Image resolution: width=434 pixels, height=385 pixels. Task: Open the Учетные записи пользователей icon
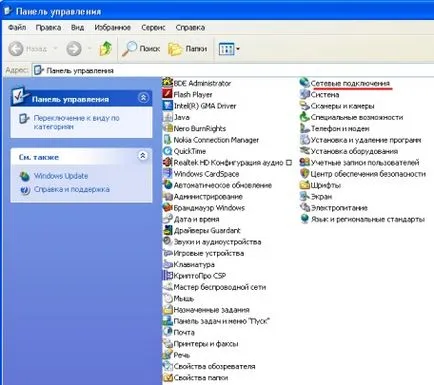tap(304, 162)
